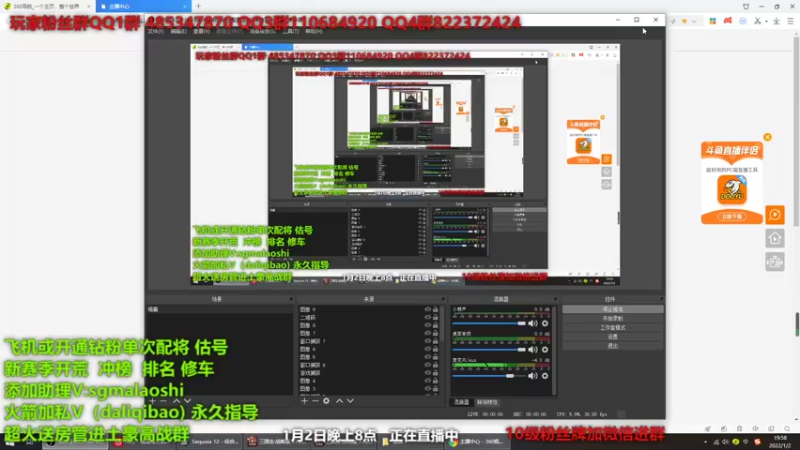Select the 图像 5 source row
Viewport: 800px width, 450px height.
pyautogui.click(x=368, y=357)
